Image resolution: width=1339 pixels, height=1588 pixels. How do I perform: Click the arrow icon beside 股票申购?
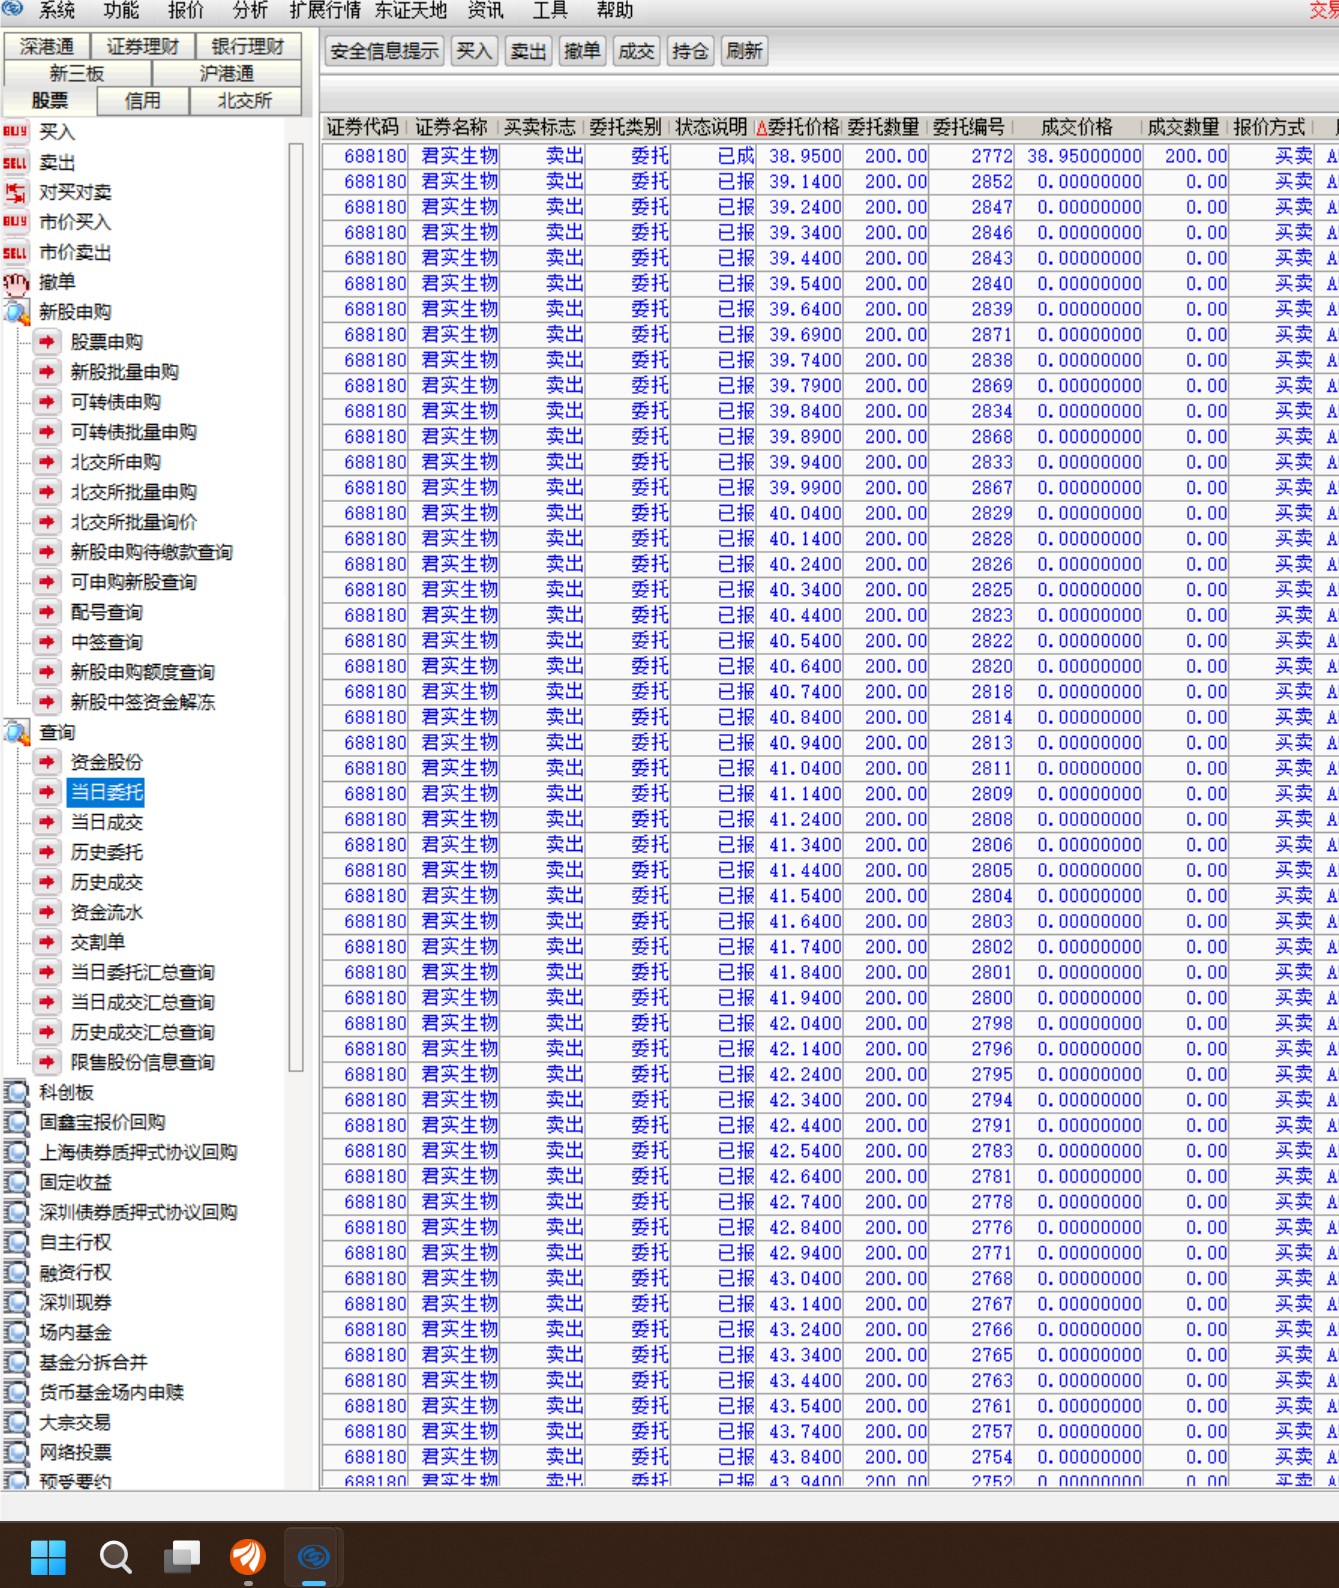[x=47, y=342]
